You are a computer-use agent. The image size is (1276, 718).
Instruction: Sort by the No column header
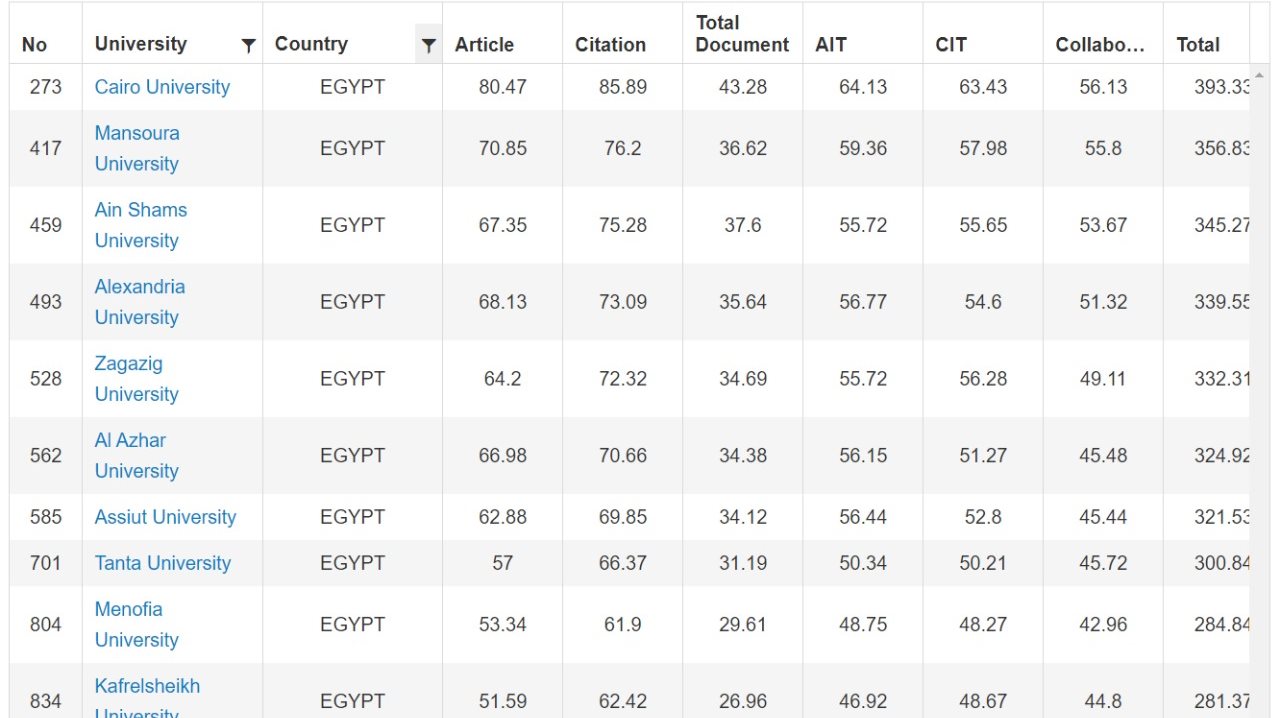[34, 45]
